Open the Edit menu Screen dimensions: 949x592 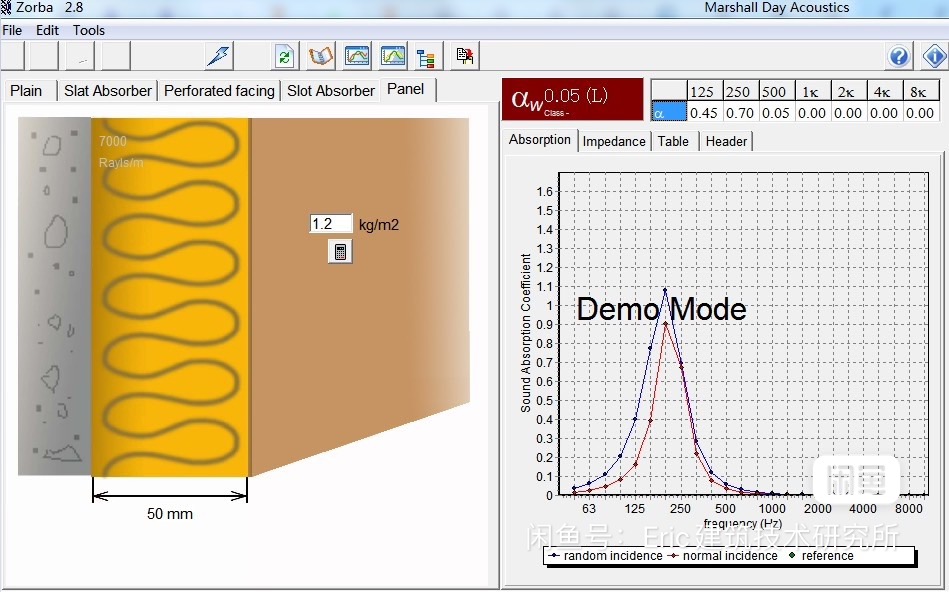coord(47,31)
